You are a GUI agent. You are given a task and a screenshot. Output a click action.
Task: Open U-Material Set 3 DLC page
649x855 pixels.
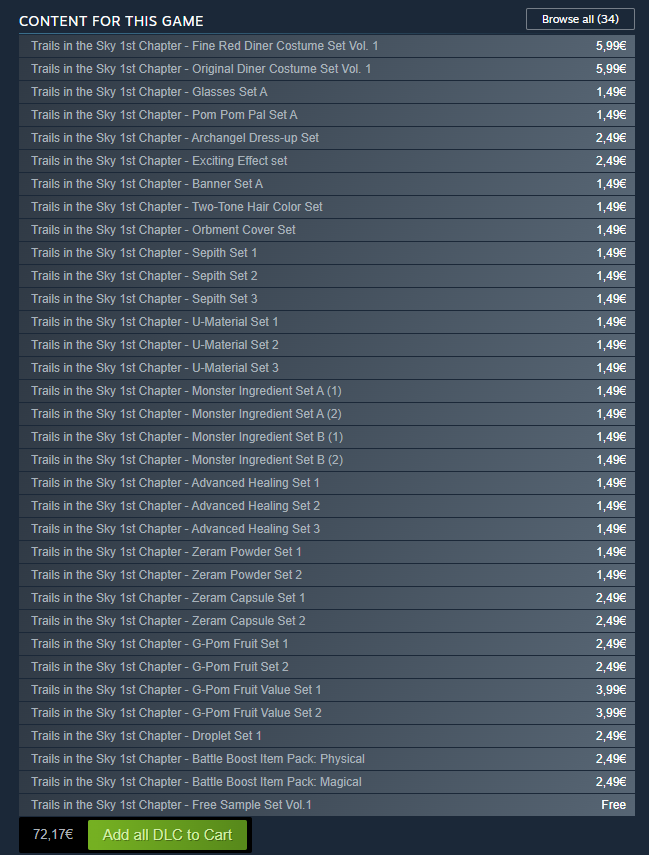[x=327, y=368]
